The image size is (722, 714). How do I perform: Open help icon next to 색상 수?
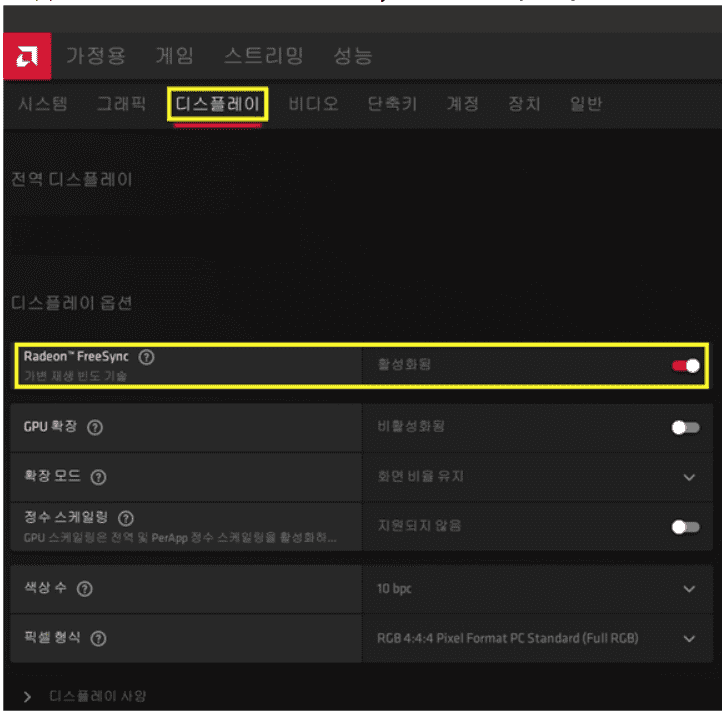tap(85, 589)
